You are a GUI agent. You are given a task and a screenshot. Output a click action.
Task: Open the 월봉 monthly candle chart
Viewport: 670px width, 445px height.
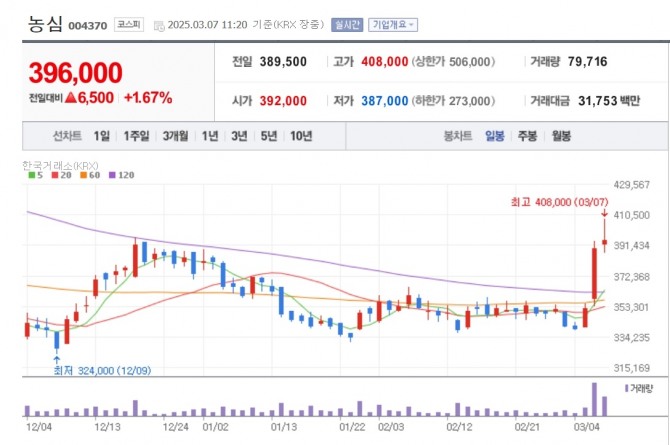(561, 136)
